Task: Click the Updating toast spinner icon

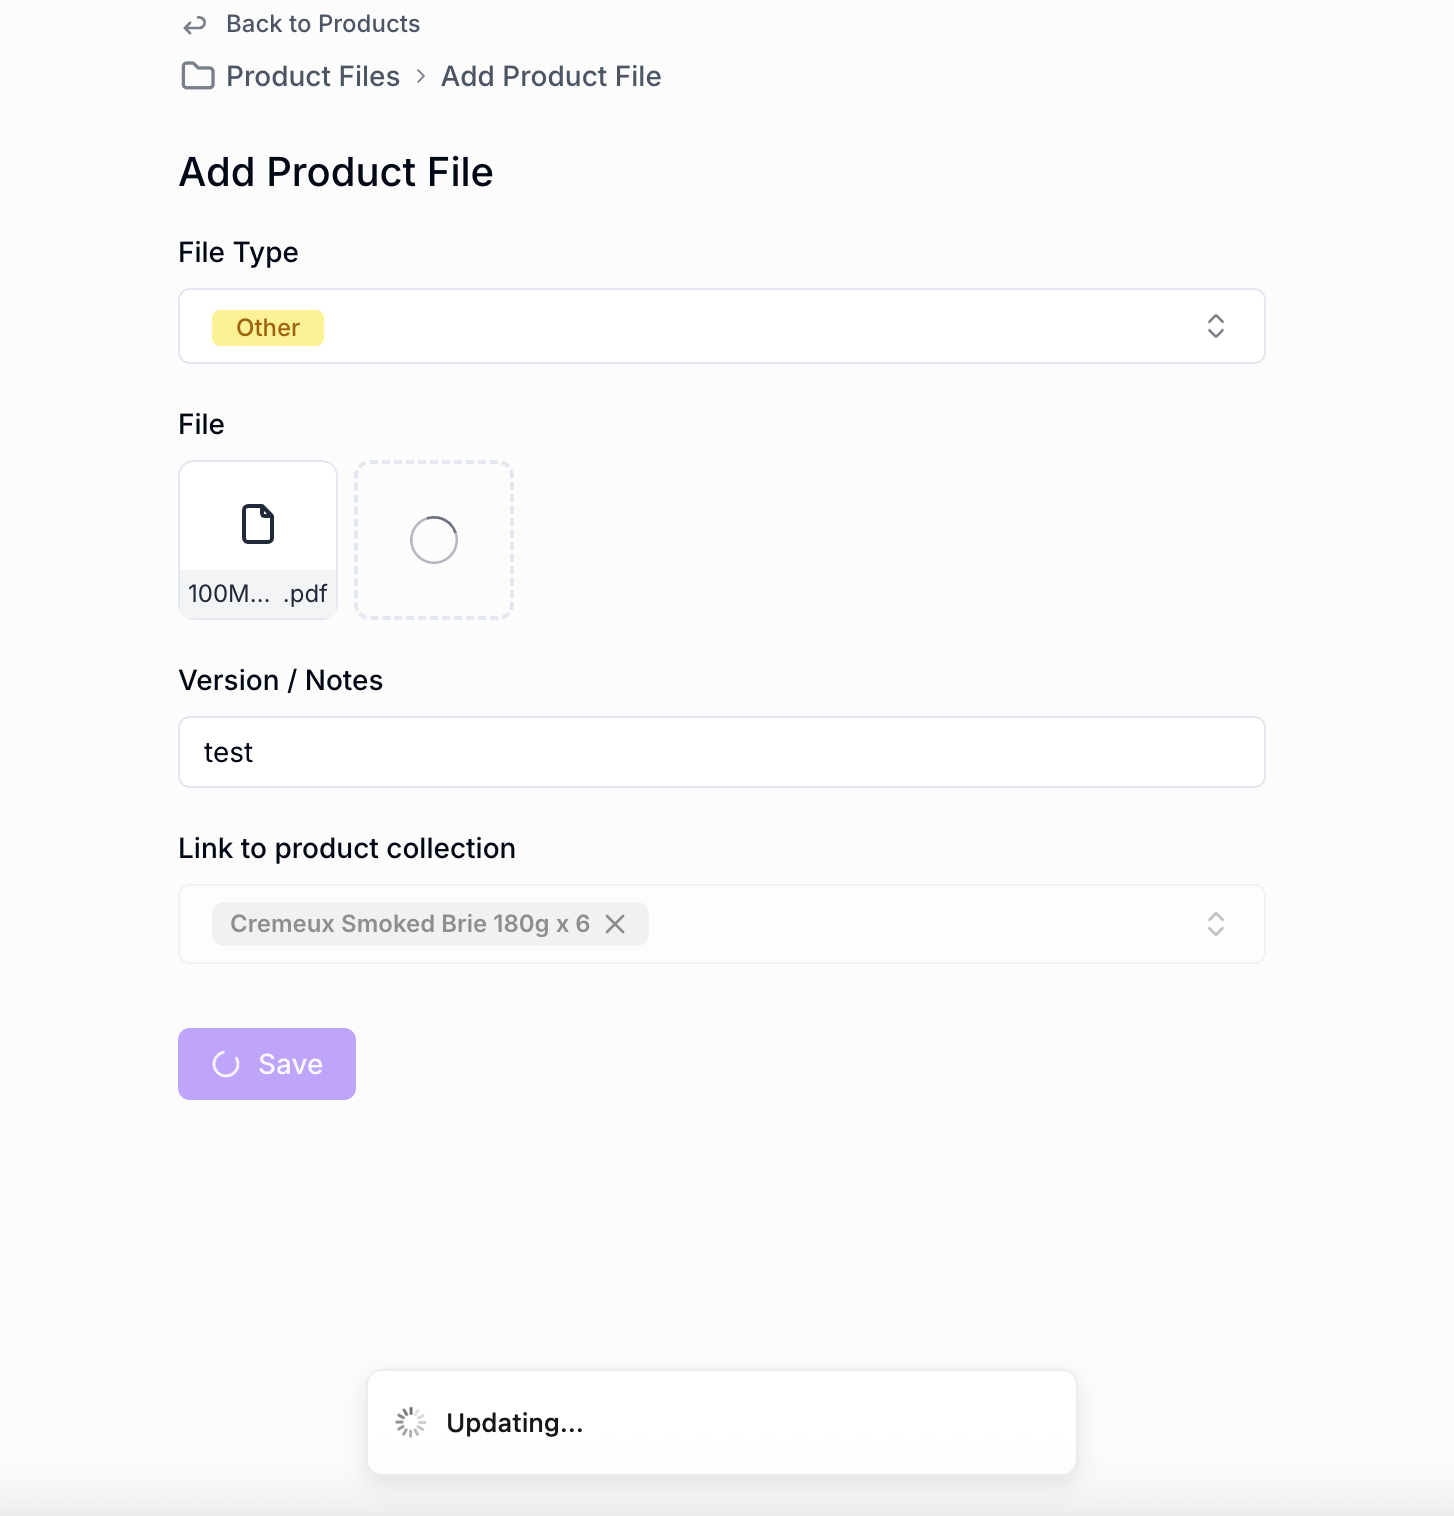Action: [411, 1422]
